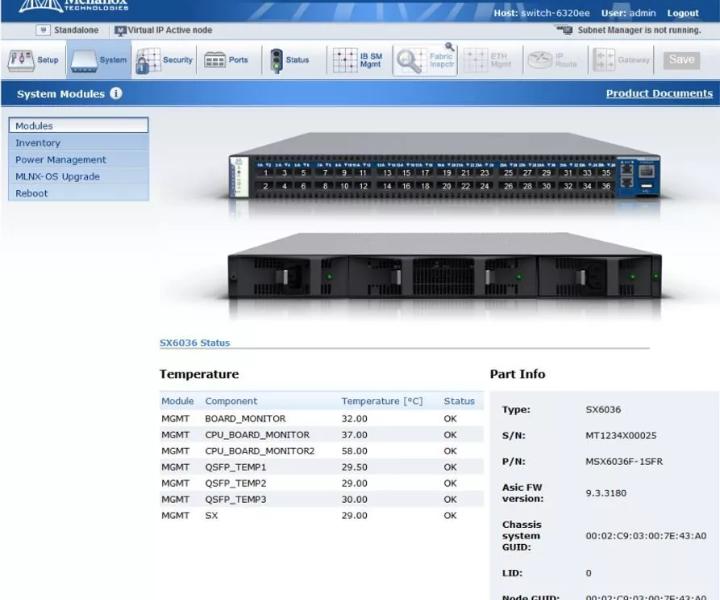Click the front panel switch image
720x600 pixels.
point(444,166)
